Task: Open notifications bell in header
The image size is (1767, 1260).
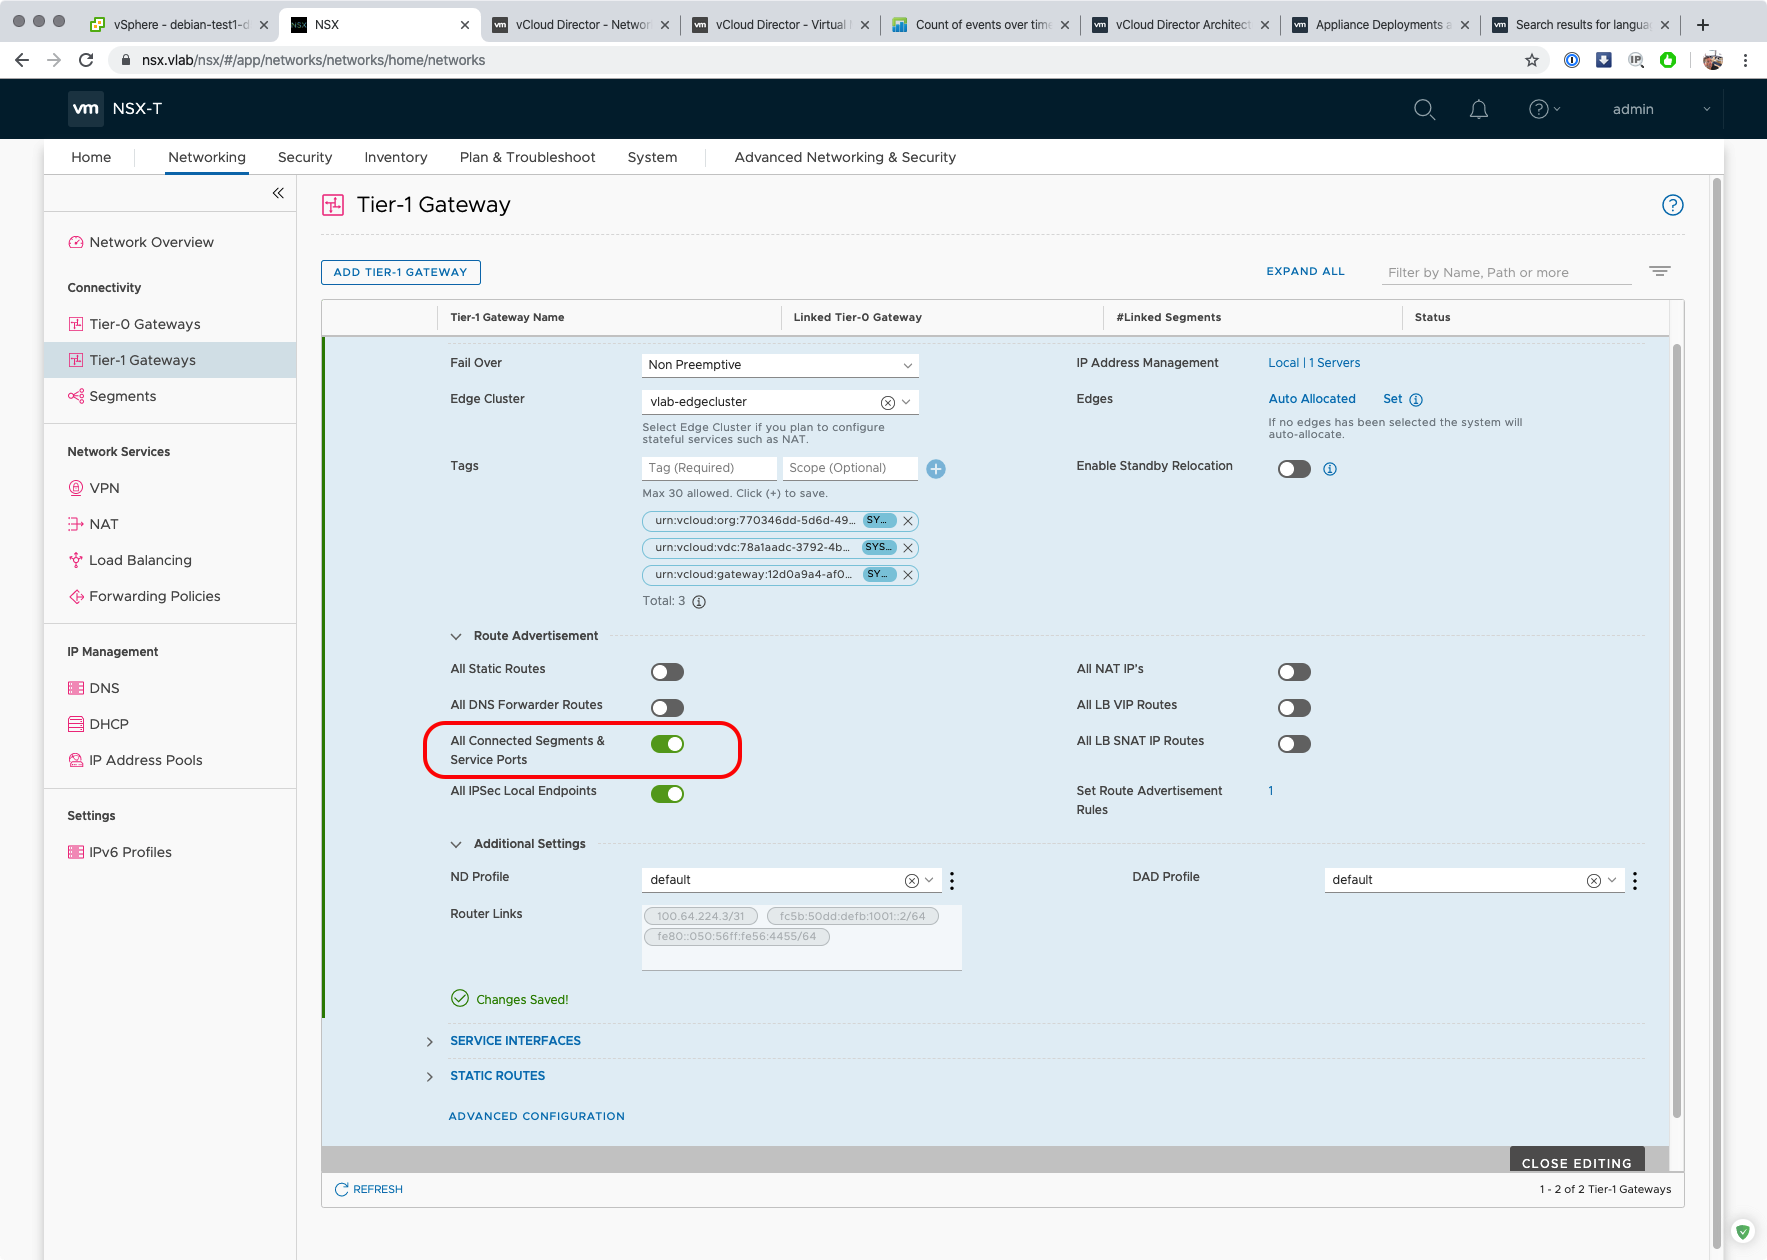Action: pos(1479,109)
